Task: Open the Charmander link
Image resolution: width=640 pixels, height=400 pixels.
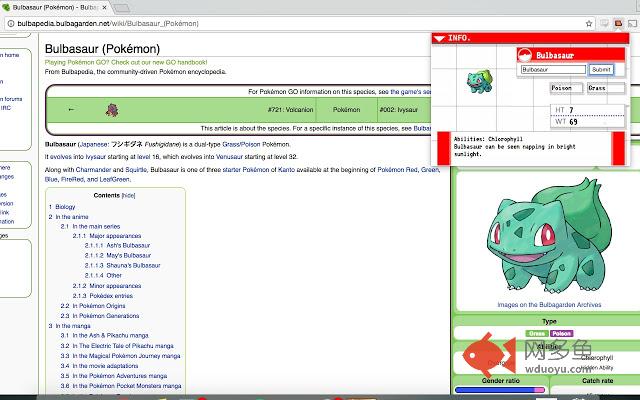Action: [x=93, y=170]
